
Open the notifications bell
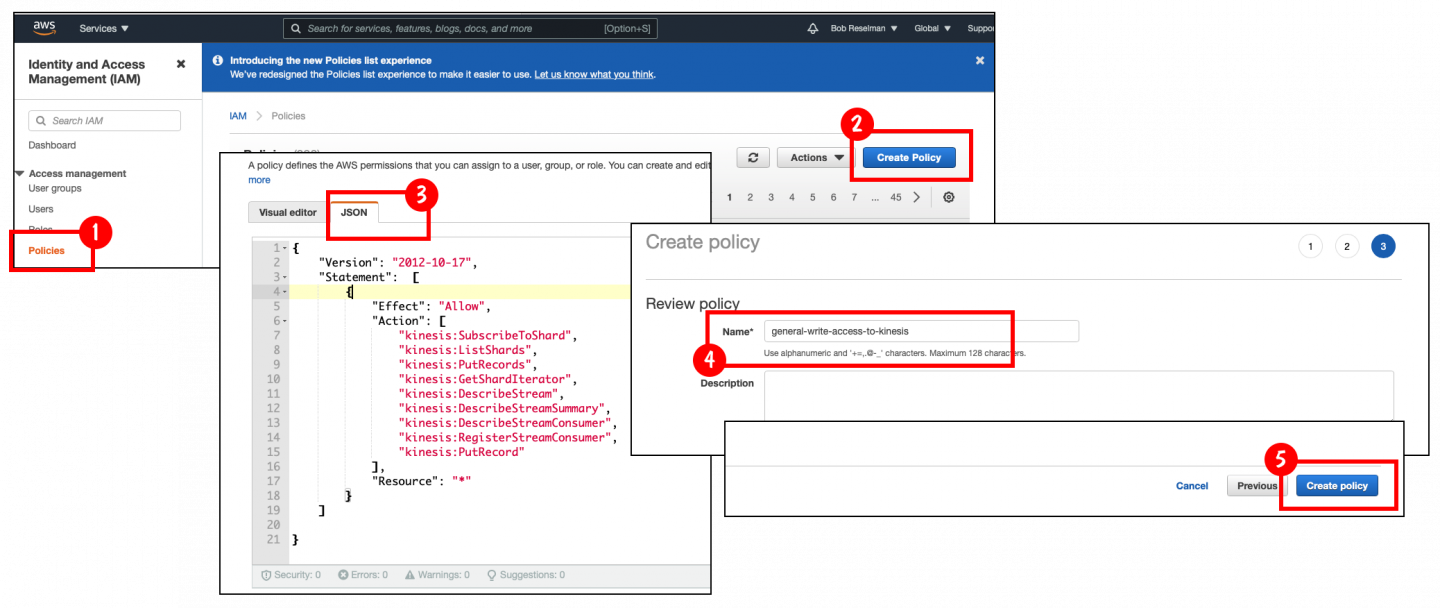tap(813, 28)
